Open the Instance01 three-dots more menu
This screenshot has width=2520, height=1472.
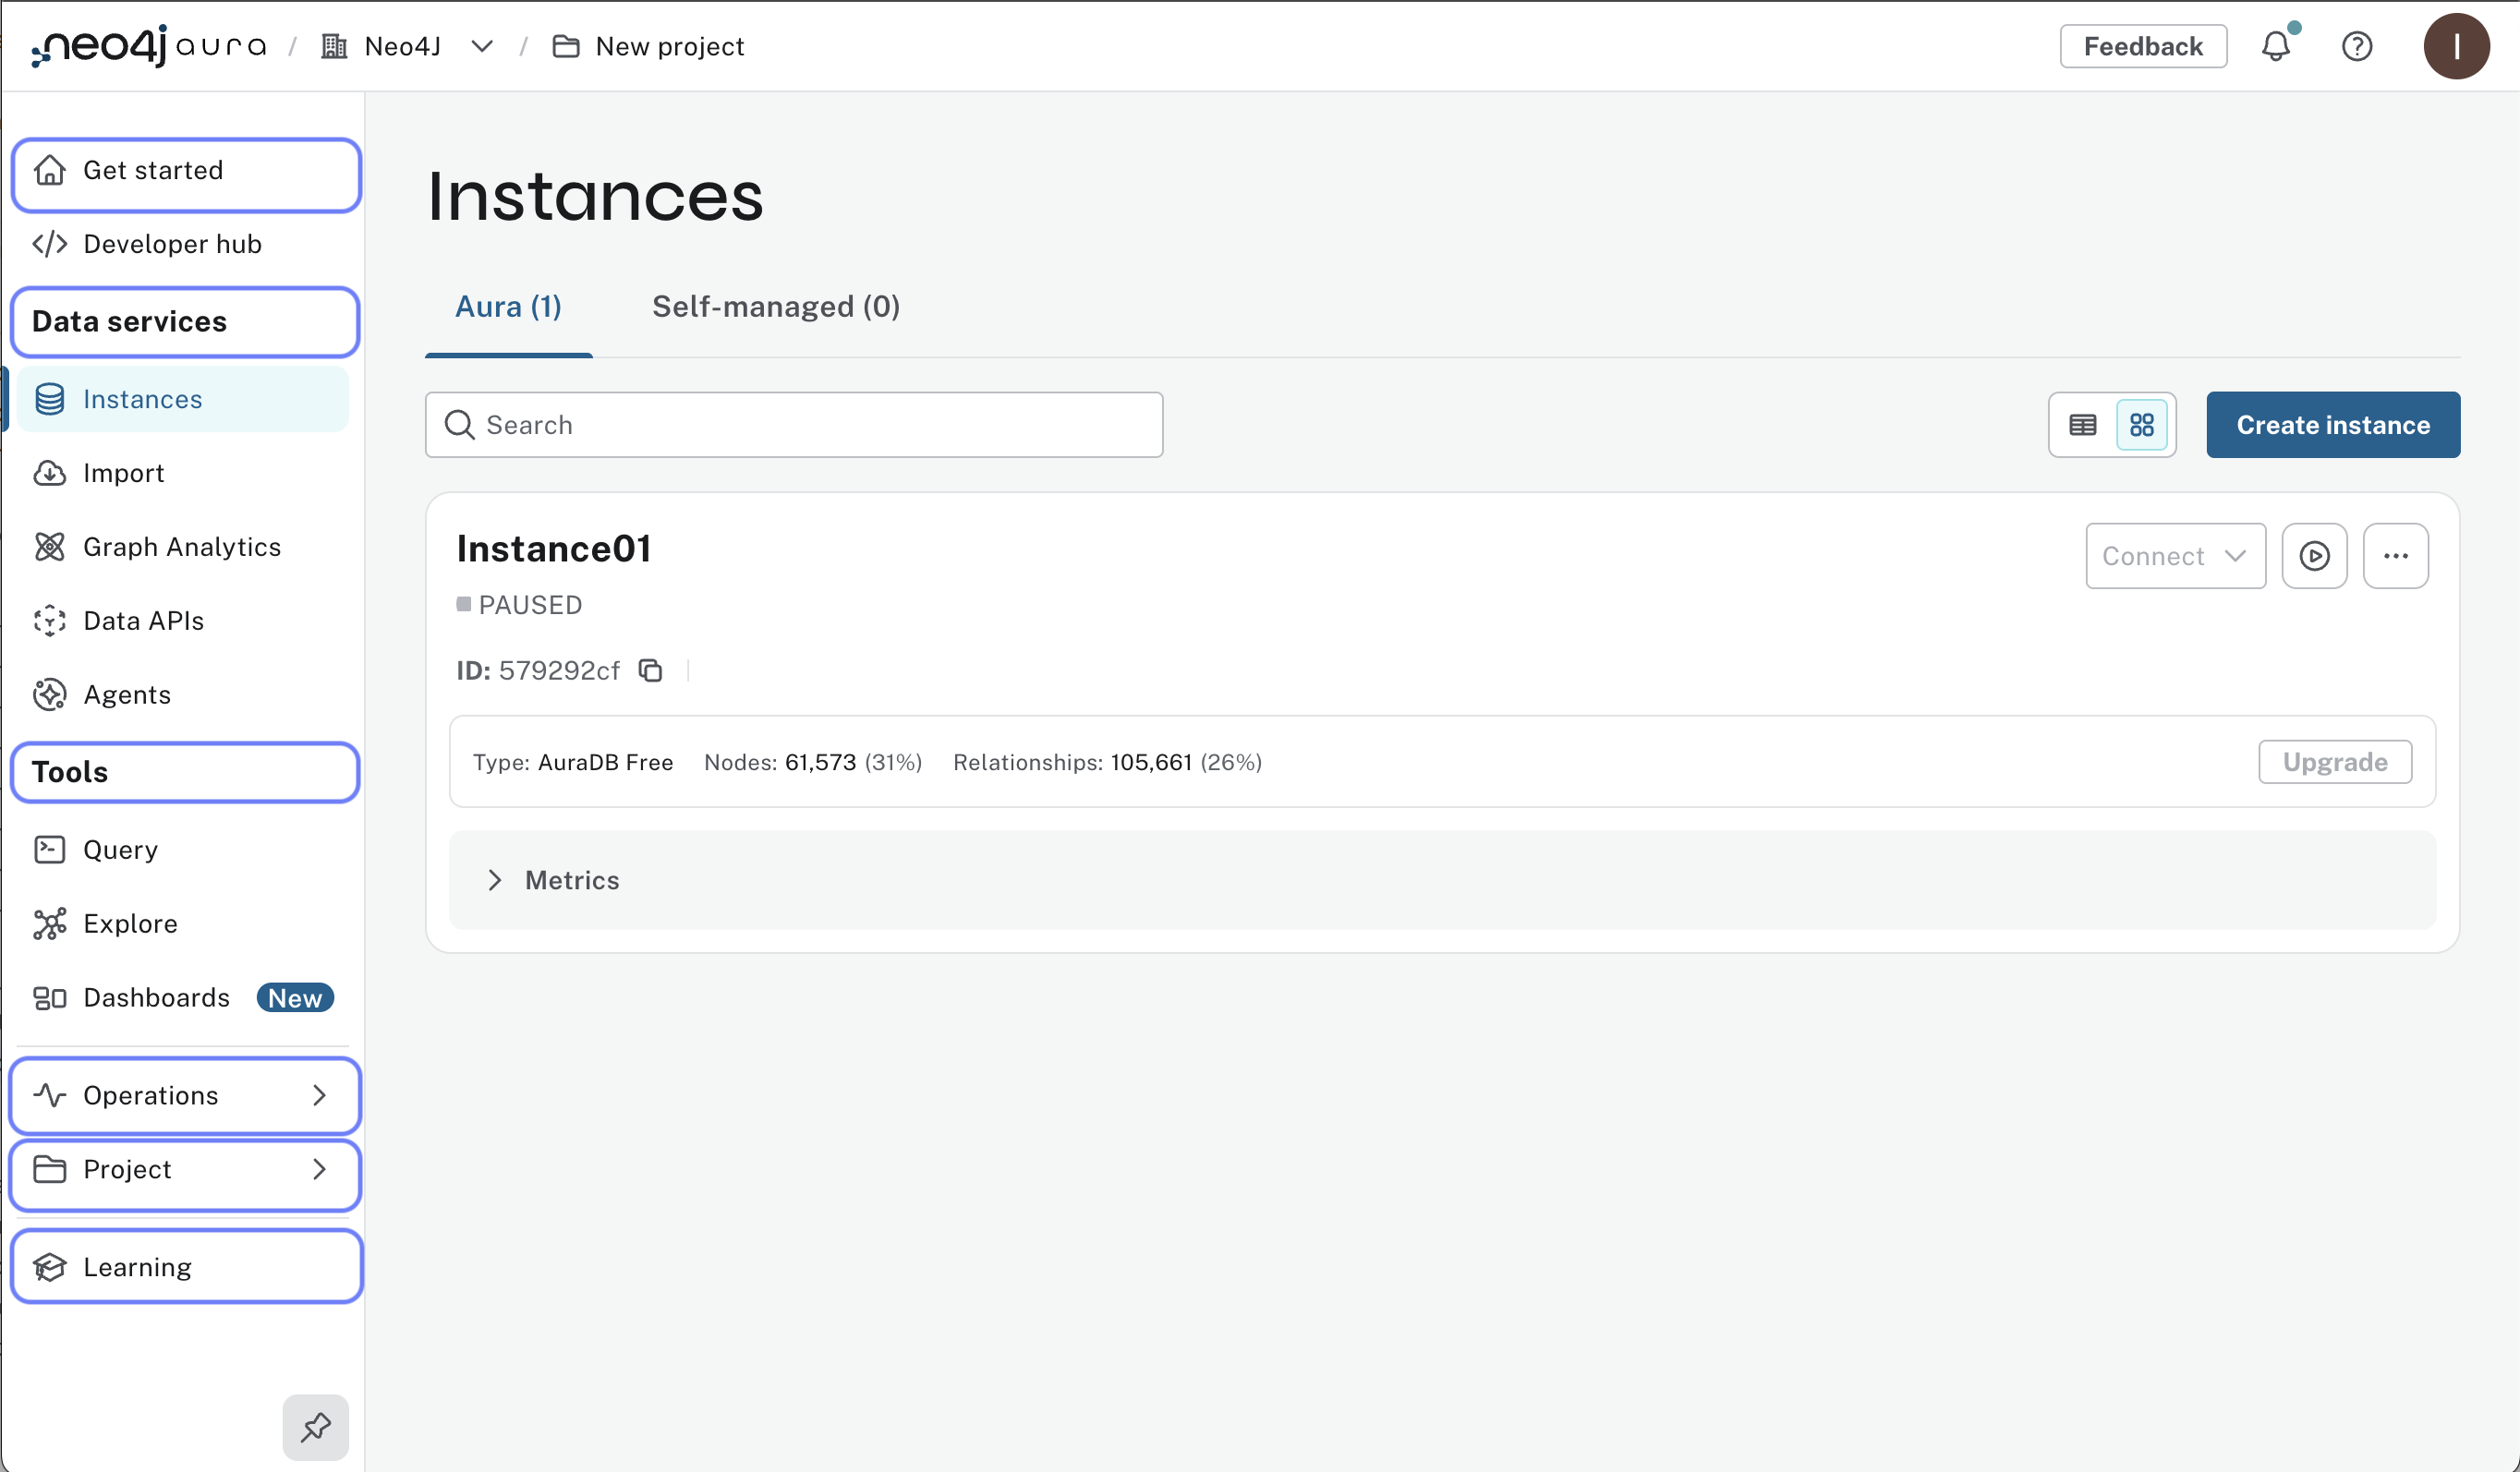tap(2395, 556)
